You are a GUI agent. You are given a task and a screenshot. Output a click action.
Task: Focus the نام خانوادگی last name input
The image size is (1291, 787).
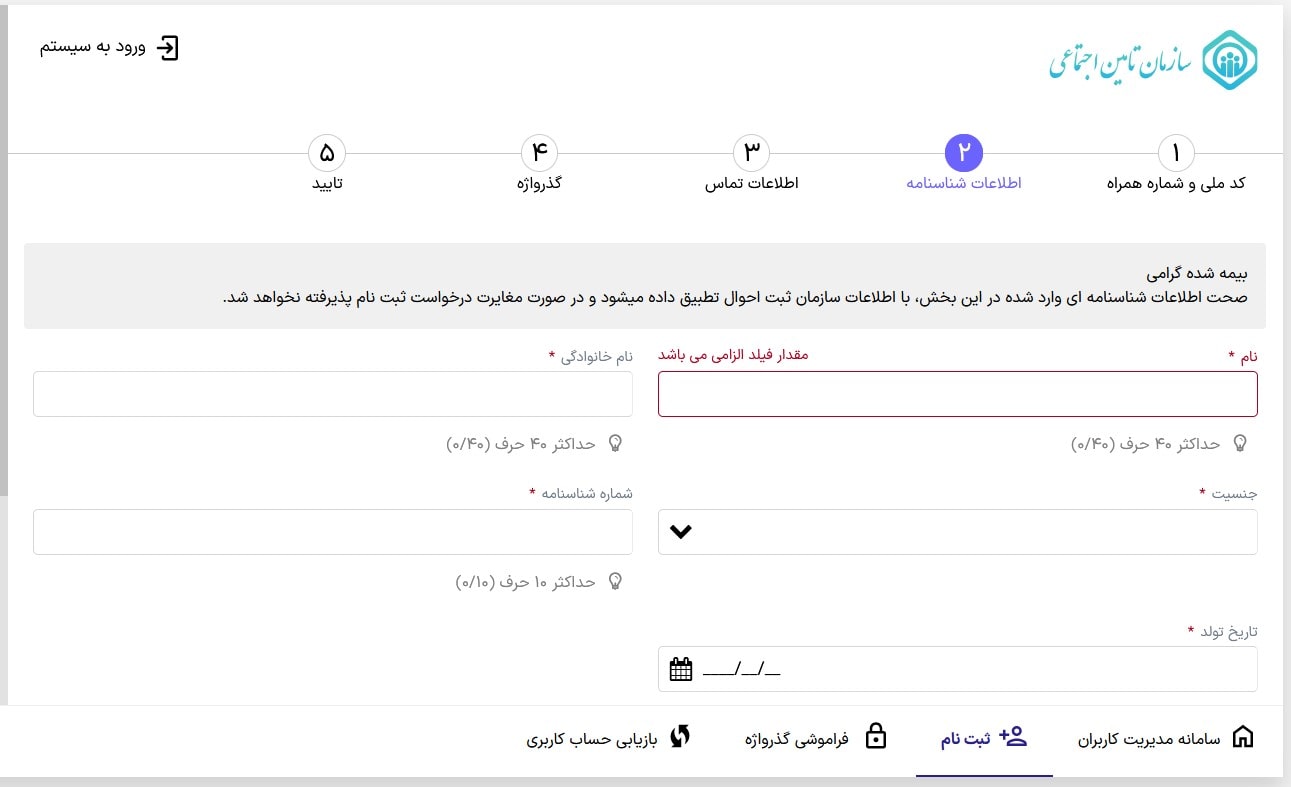click(332, 394)
